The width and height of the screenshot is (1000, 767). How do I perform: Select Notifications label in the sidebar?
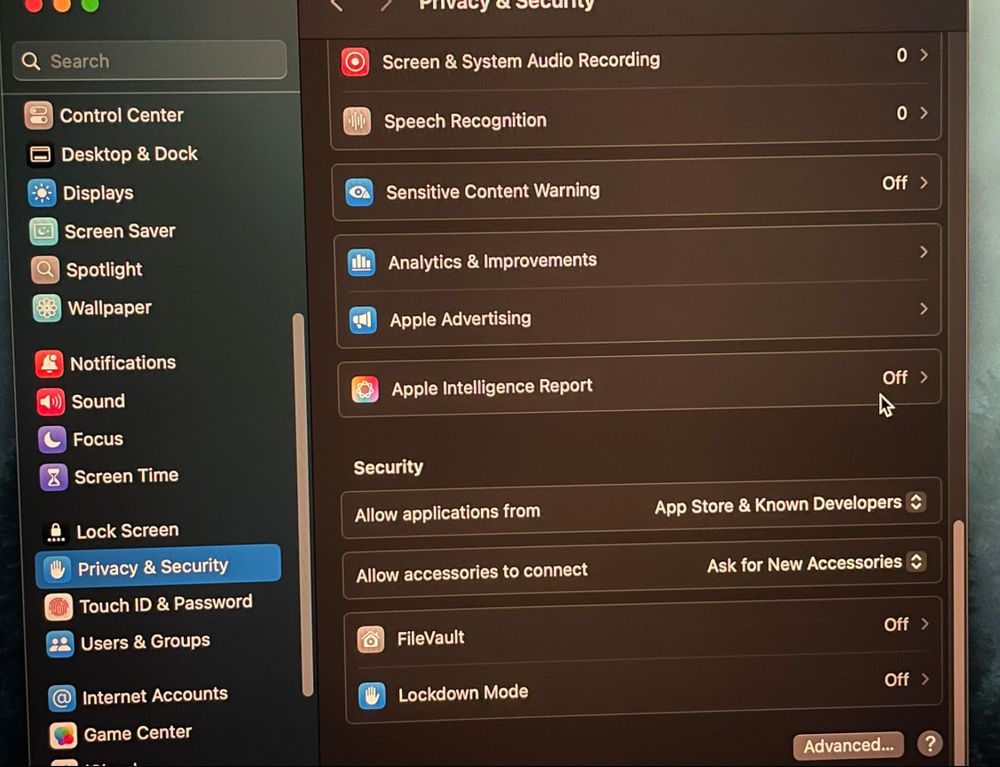tap(123, 363)
